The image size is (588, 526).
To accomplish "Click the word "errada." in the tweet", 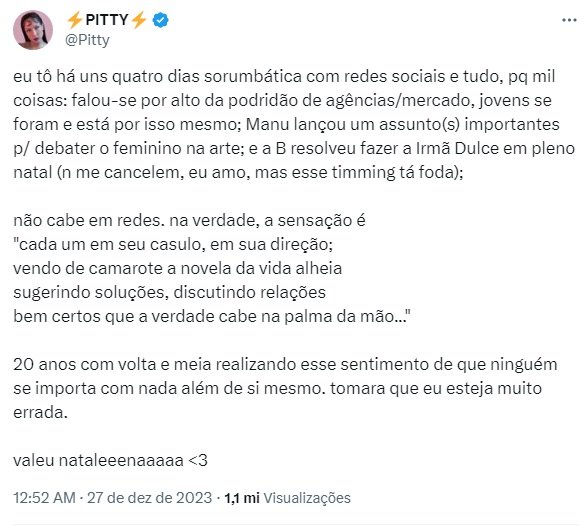I will click(40, 412).
